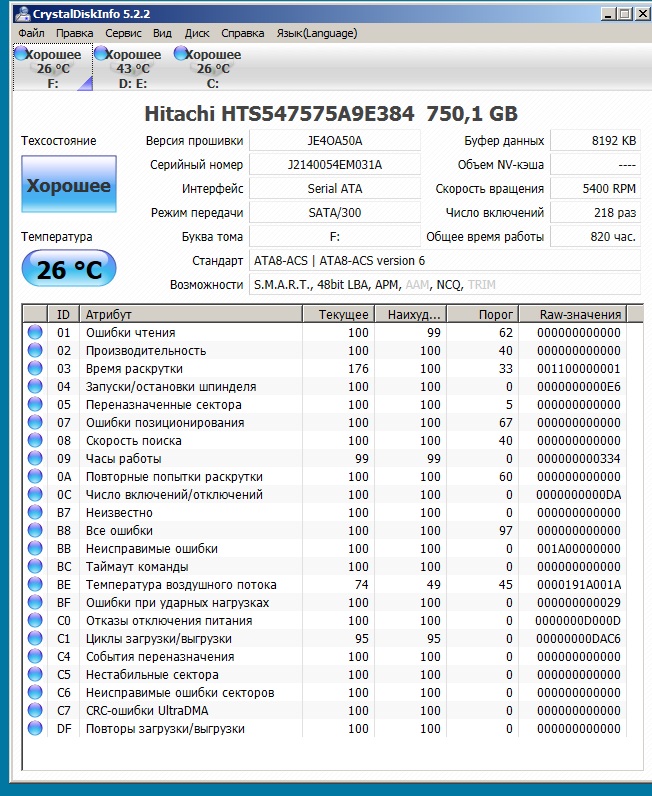
Task: Click the ATA8-ACS standard field
Action: pyautogui.click(x=444, y=260)
